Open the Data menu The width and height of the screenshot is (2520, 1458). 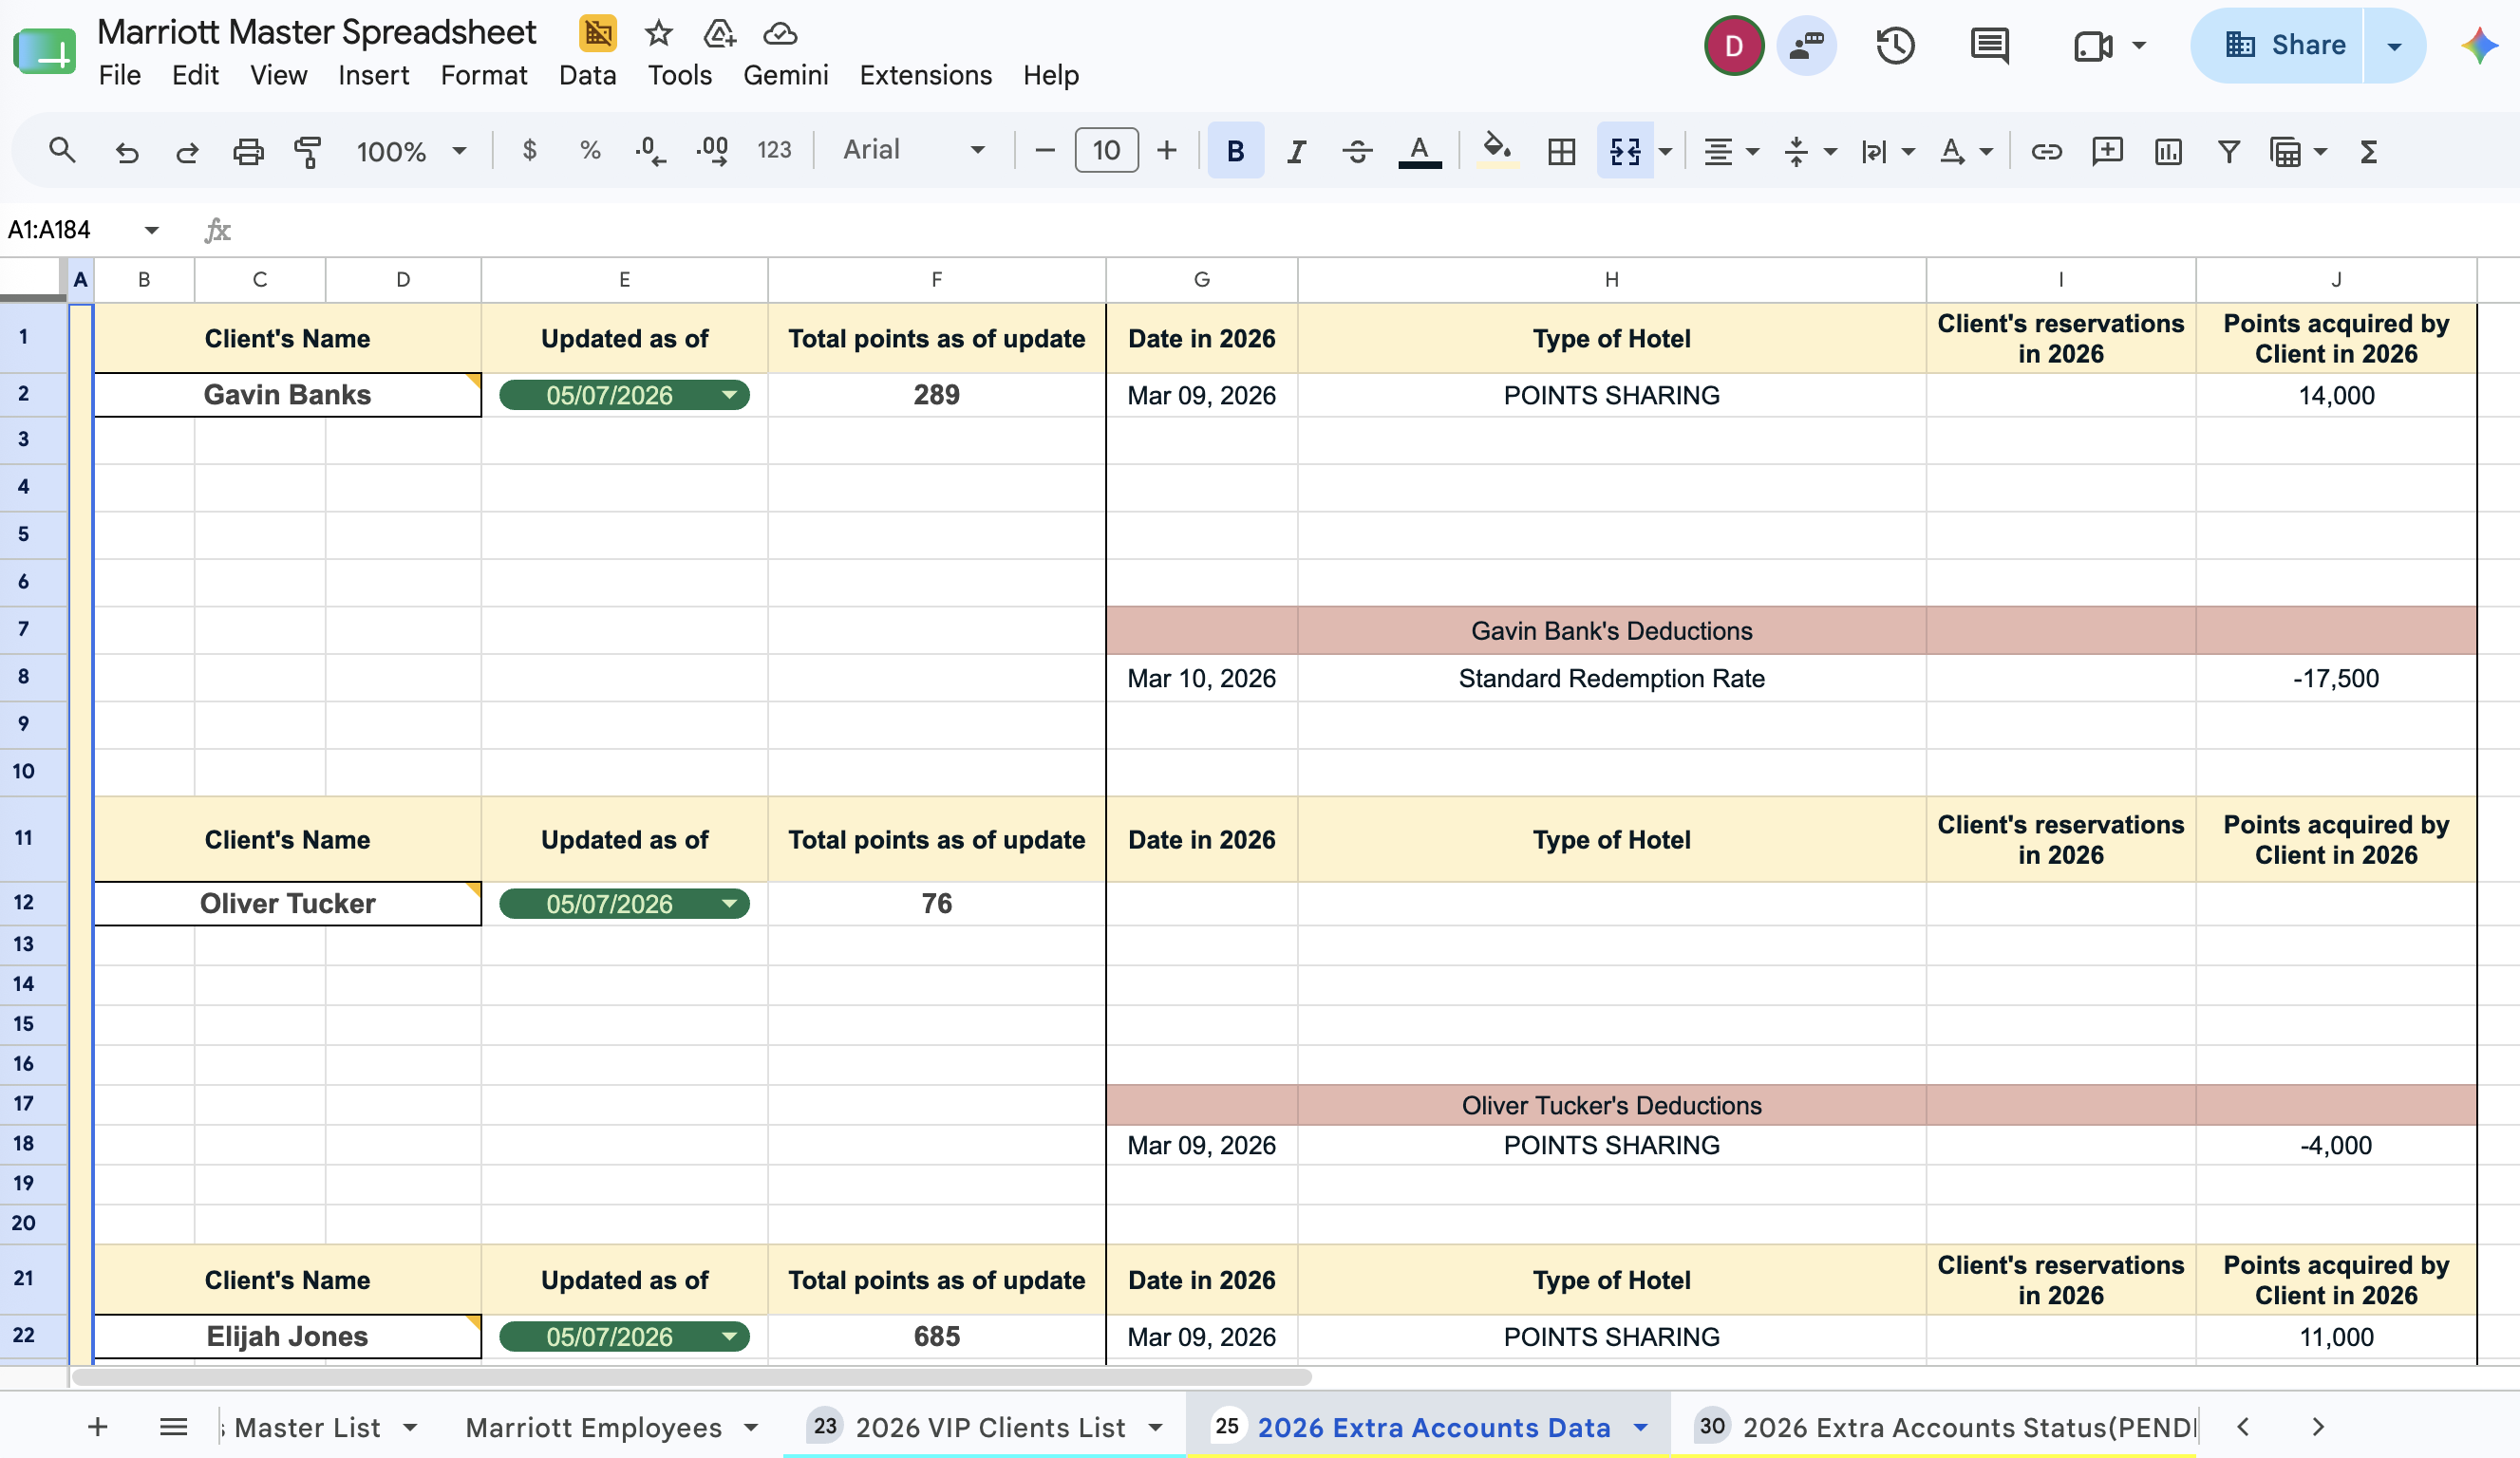coord(587,75)
